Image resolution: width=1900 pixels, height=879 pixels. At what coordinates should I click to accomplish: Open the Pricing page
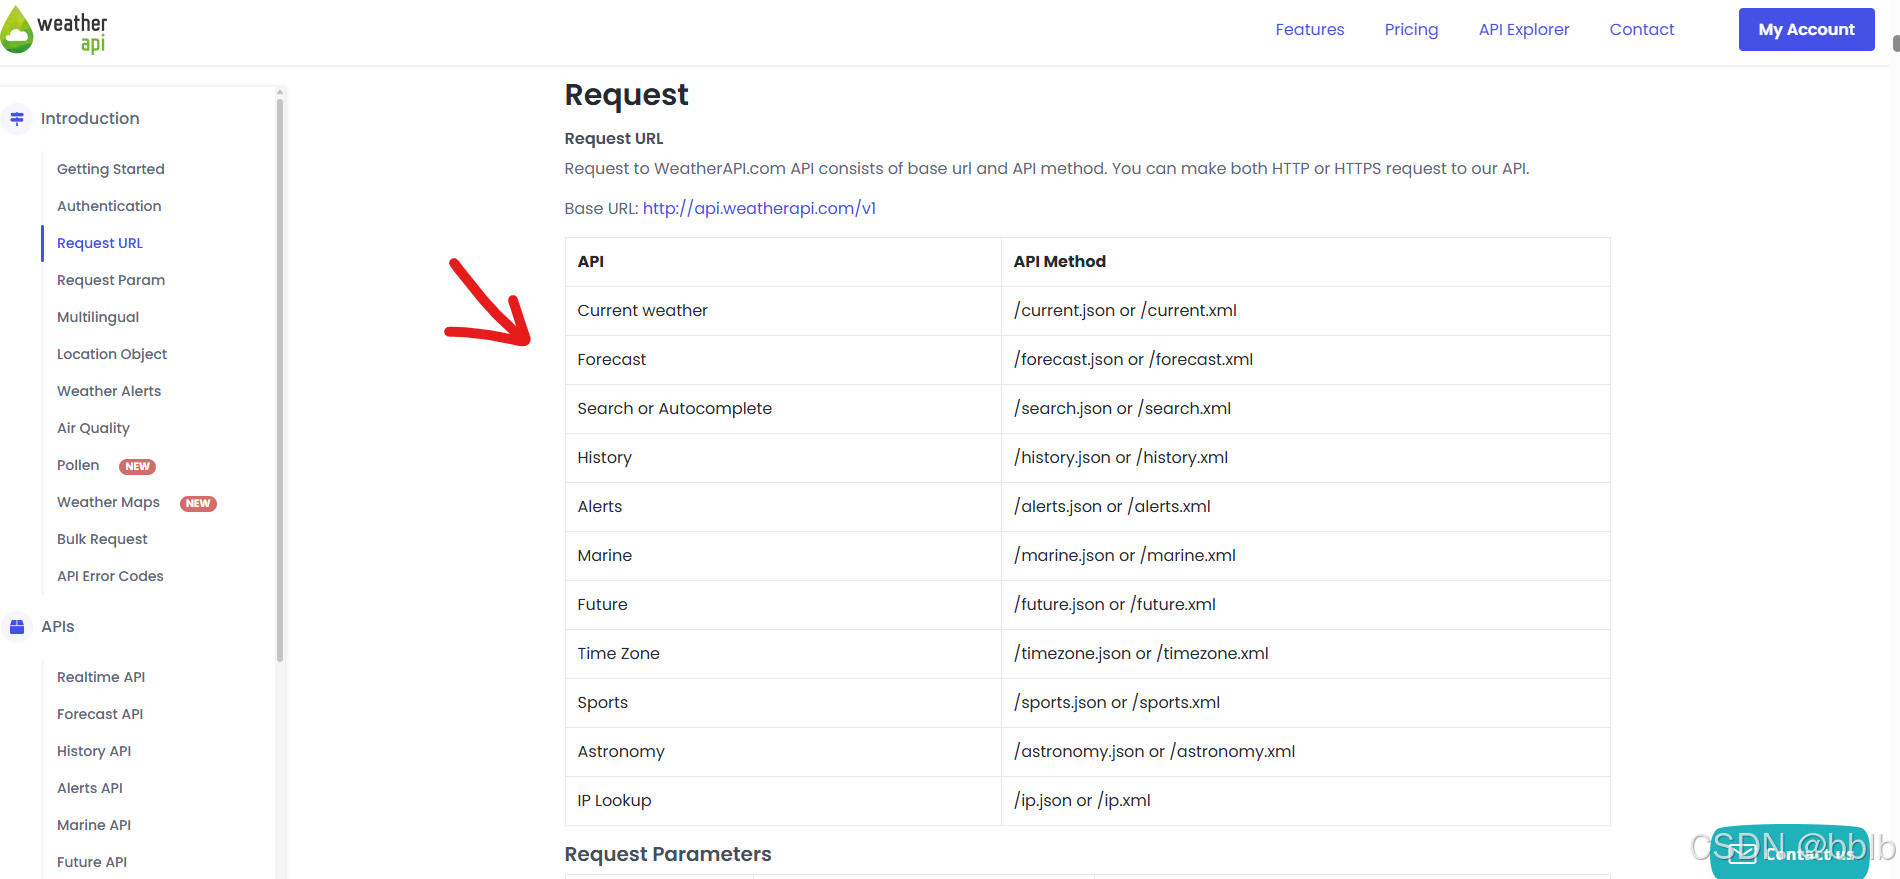coord(1411,30)
